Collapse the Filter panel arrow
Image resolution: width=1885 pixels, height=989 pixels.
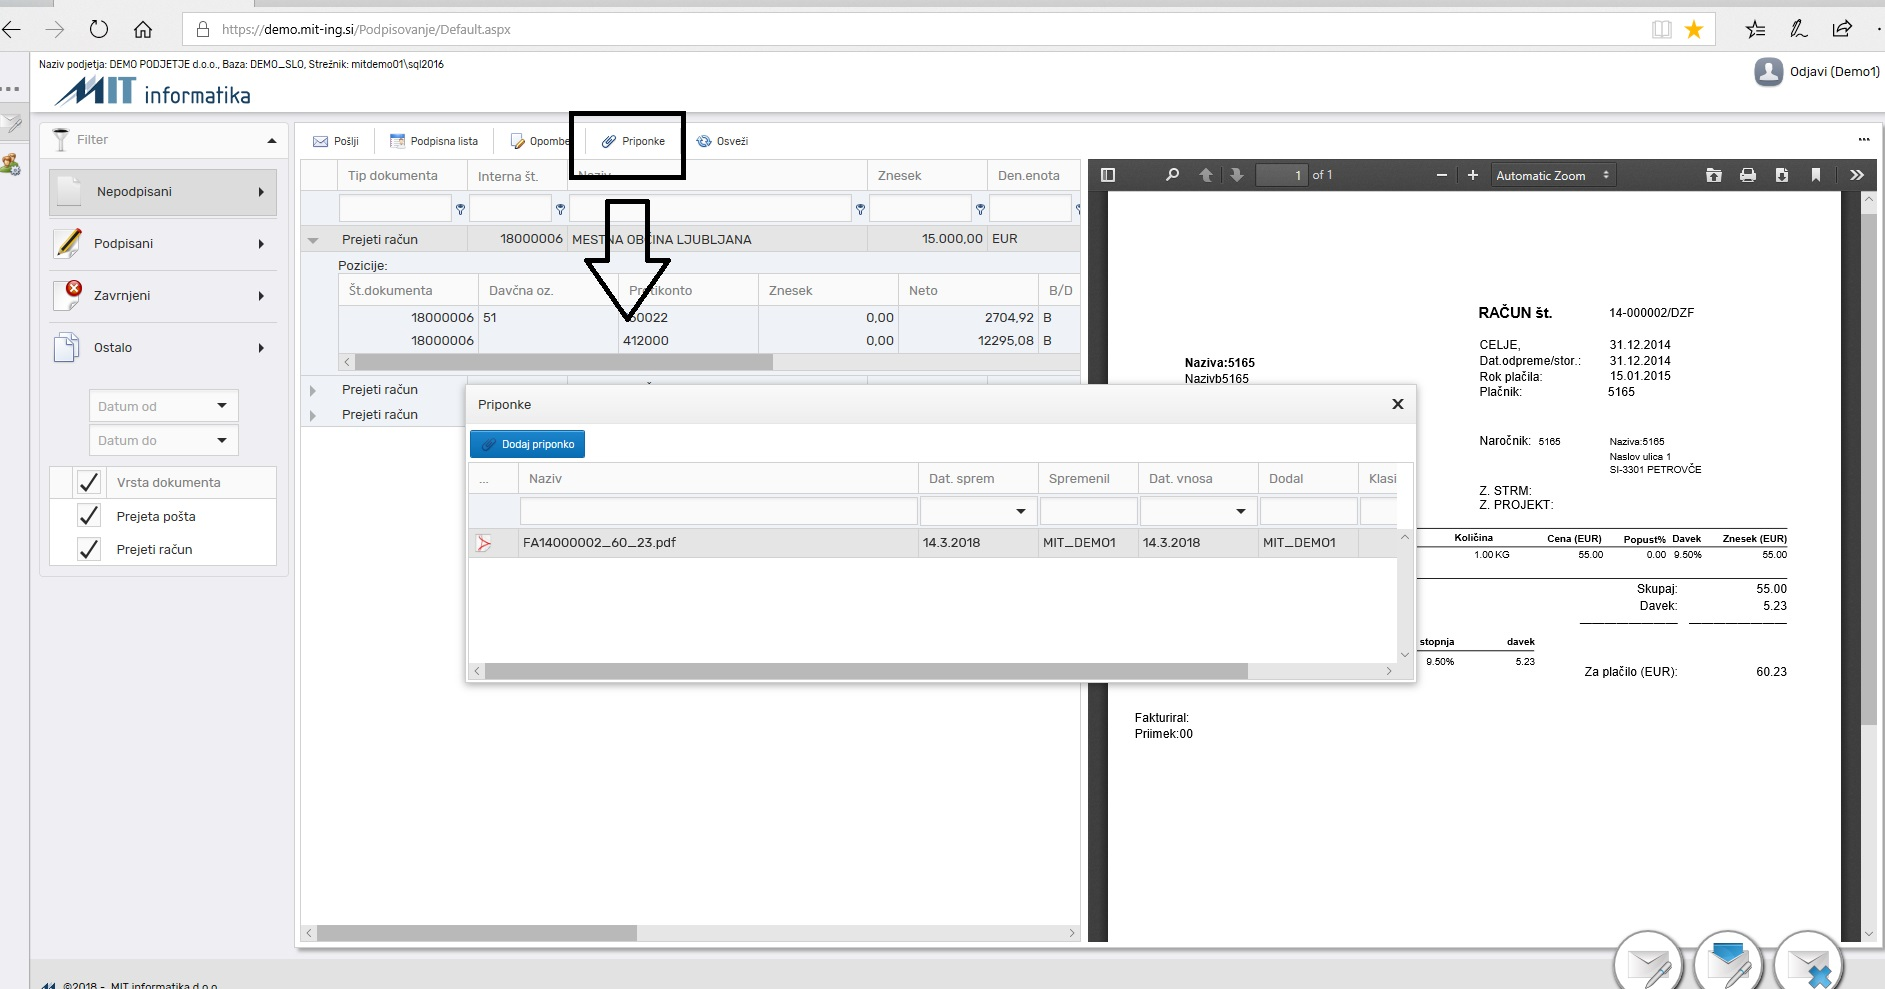(x=272, y=141)
